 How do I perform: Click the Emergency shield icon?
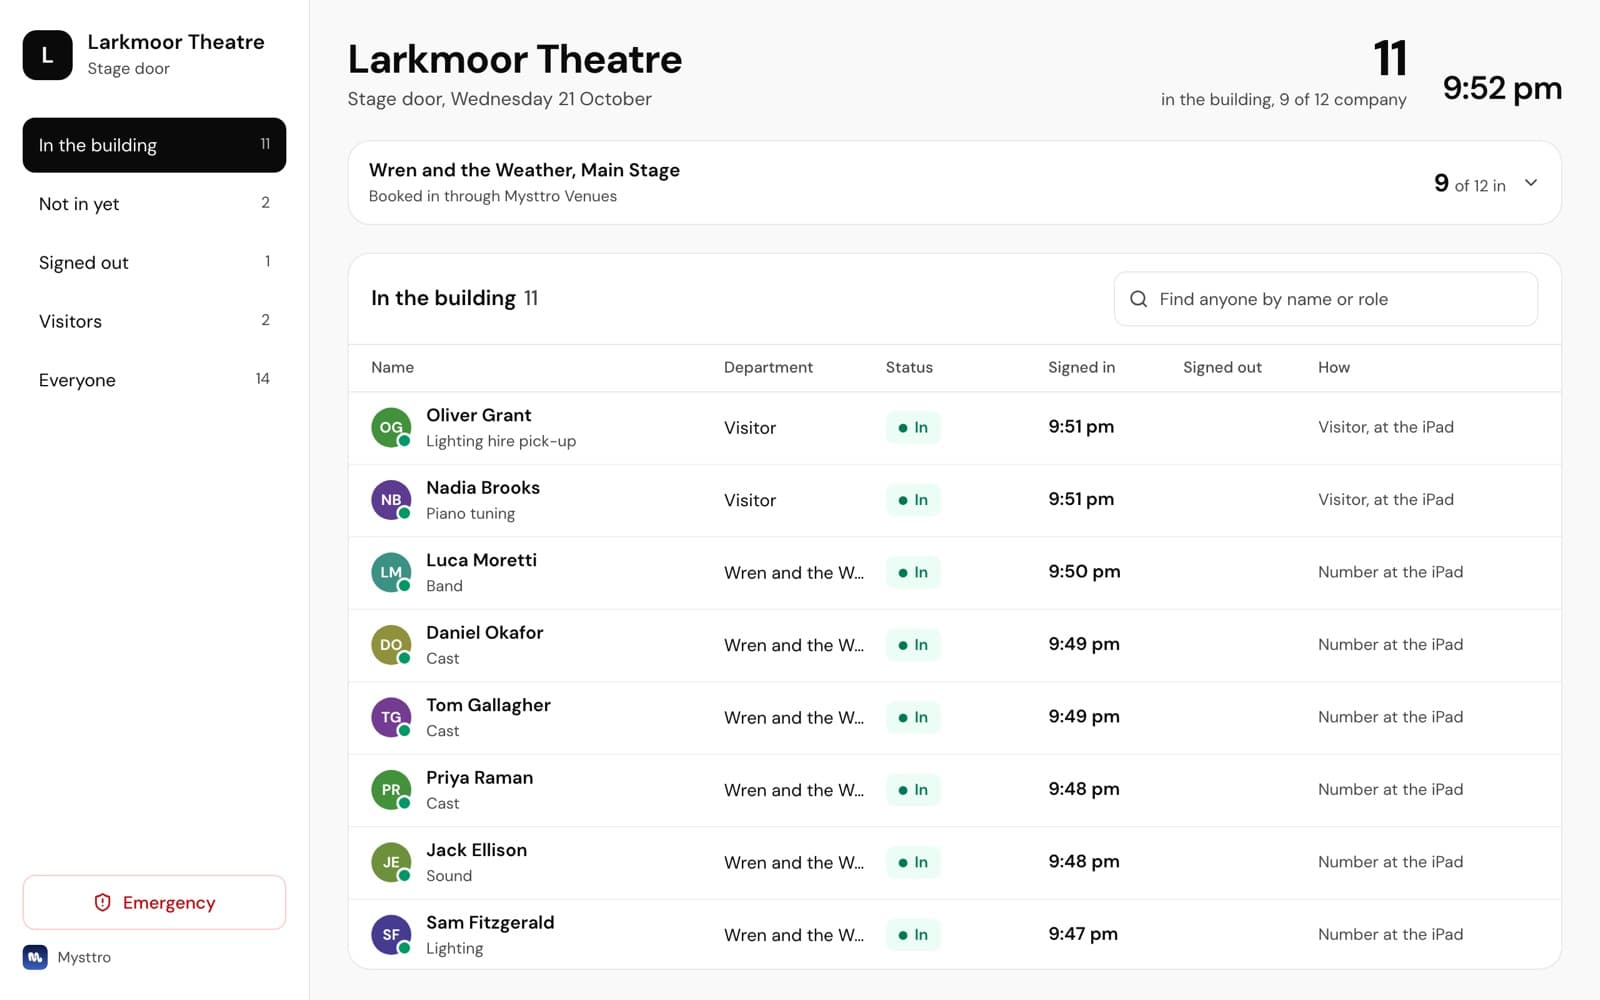tap(102, 902)
